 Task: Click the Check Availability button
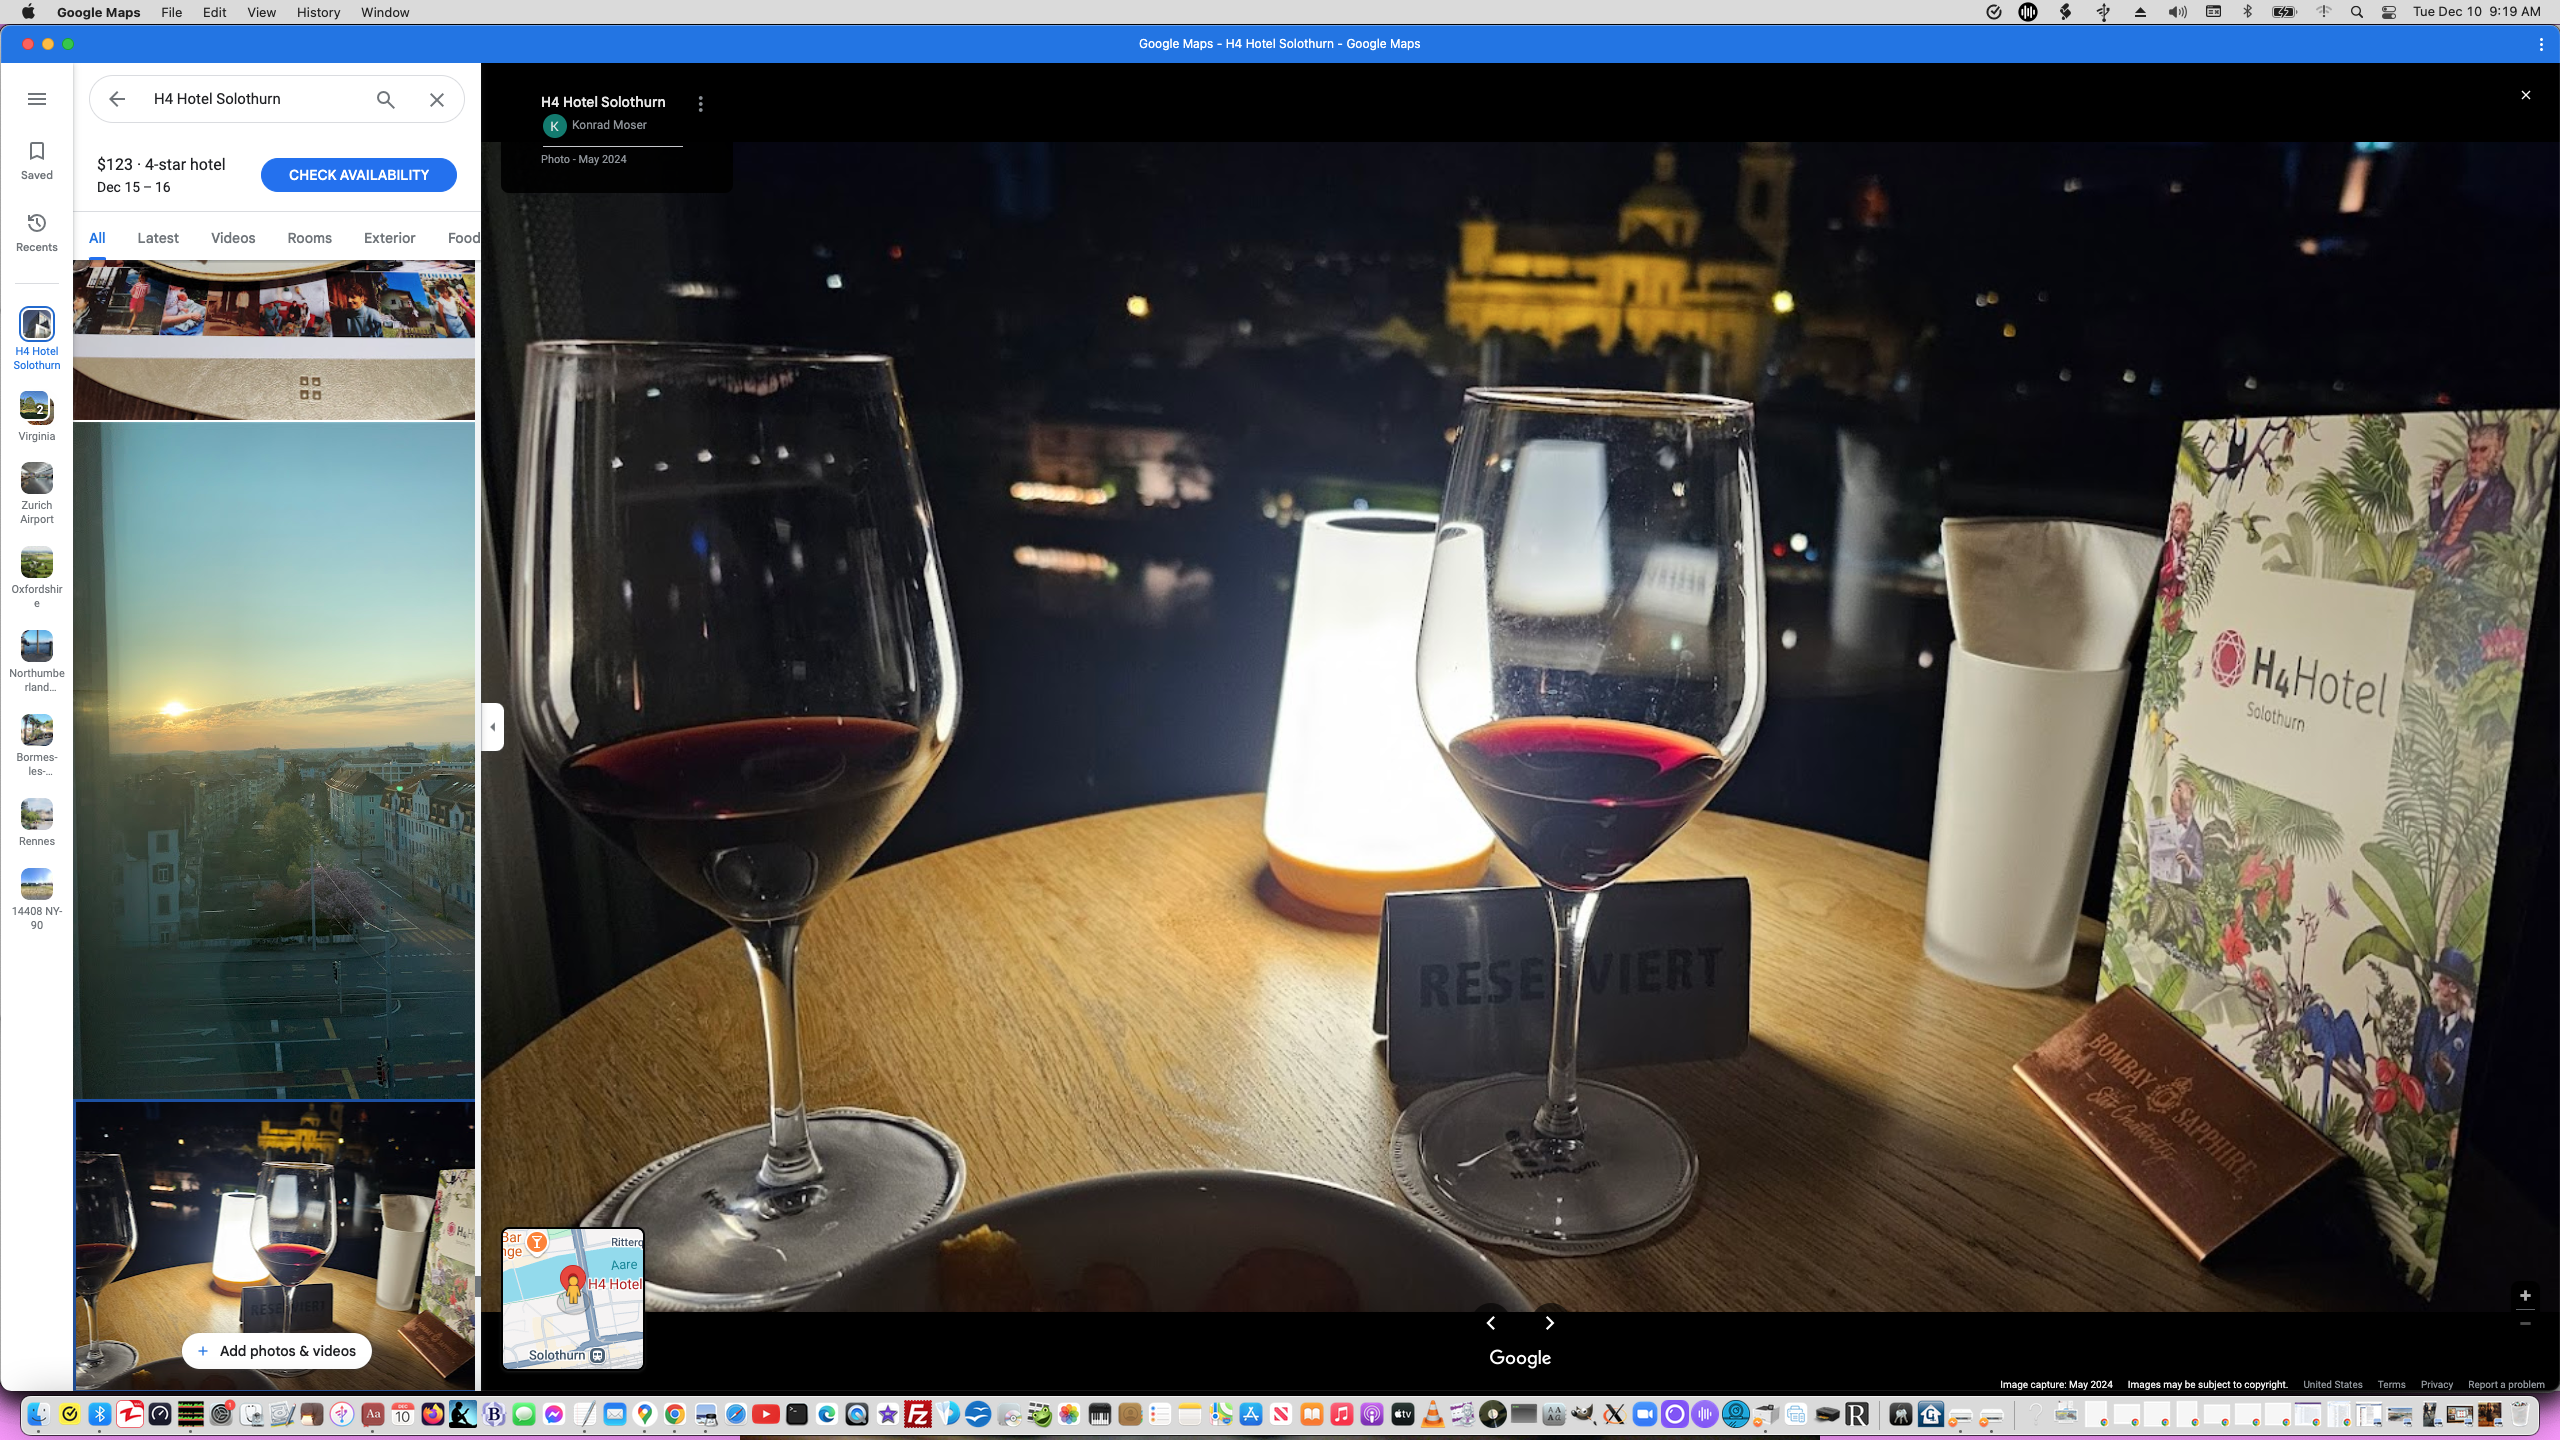point(359,175)
